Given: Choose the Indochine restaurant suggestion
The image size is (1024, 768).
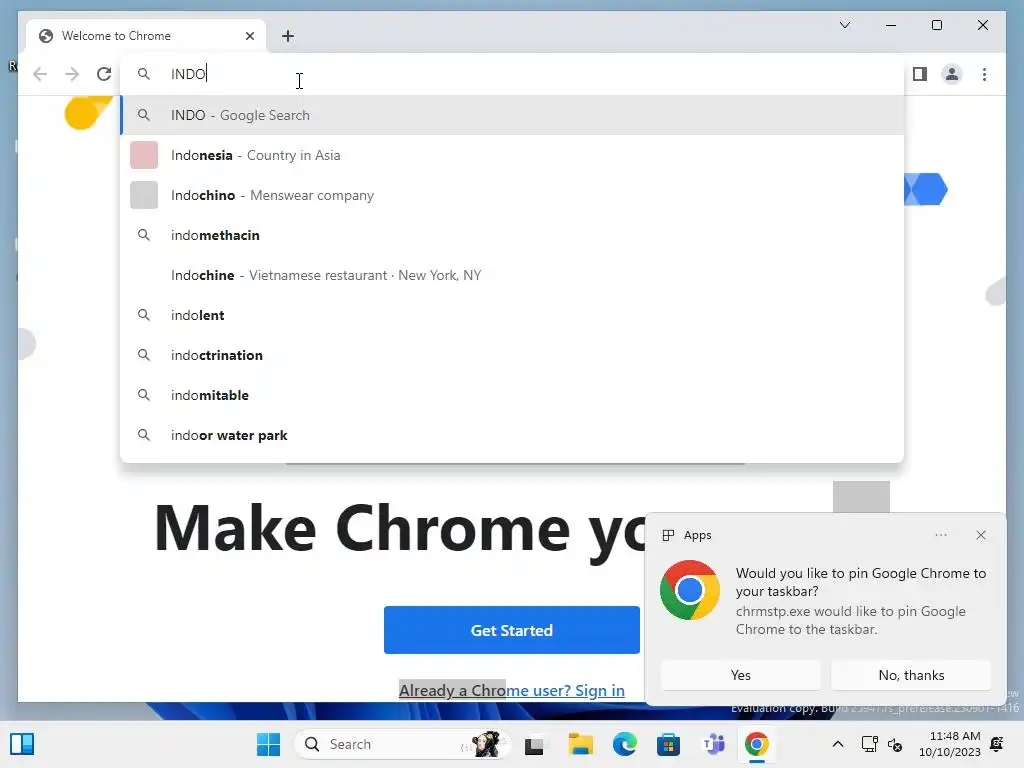Looking at the screenshot, I should [512, 275].
